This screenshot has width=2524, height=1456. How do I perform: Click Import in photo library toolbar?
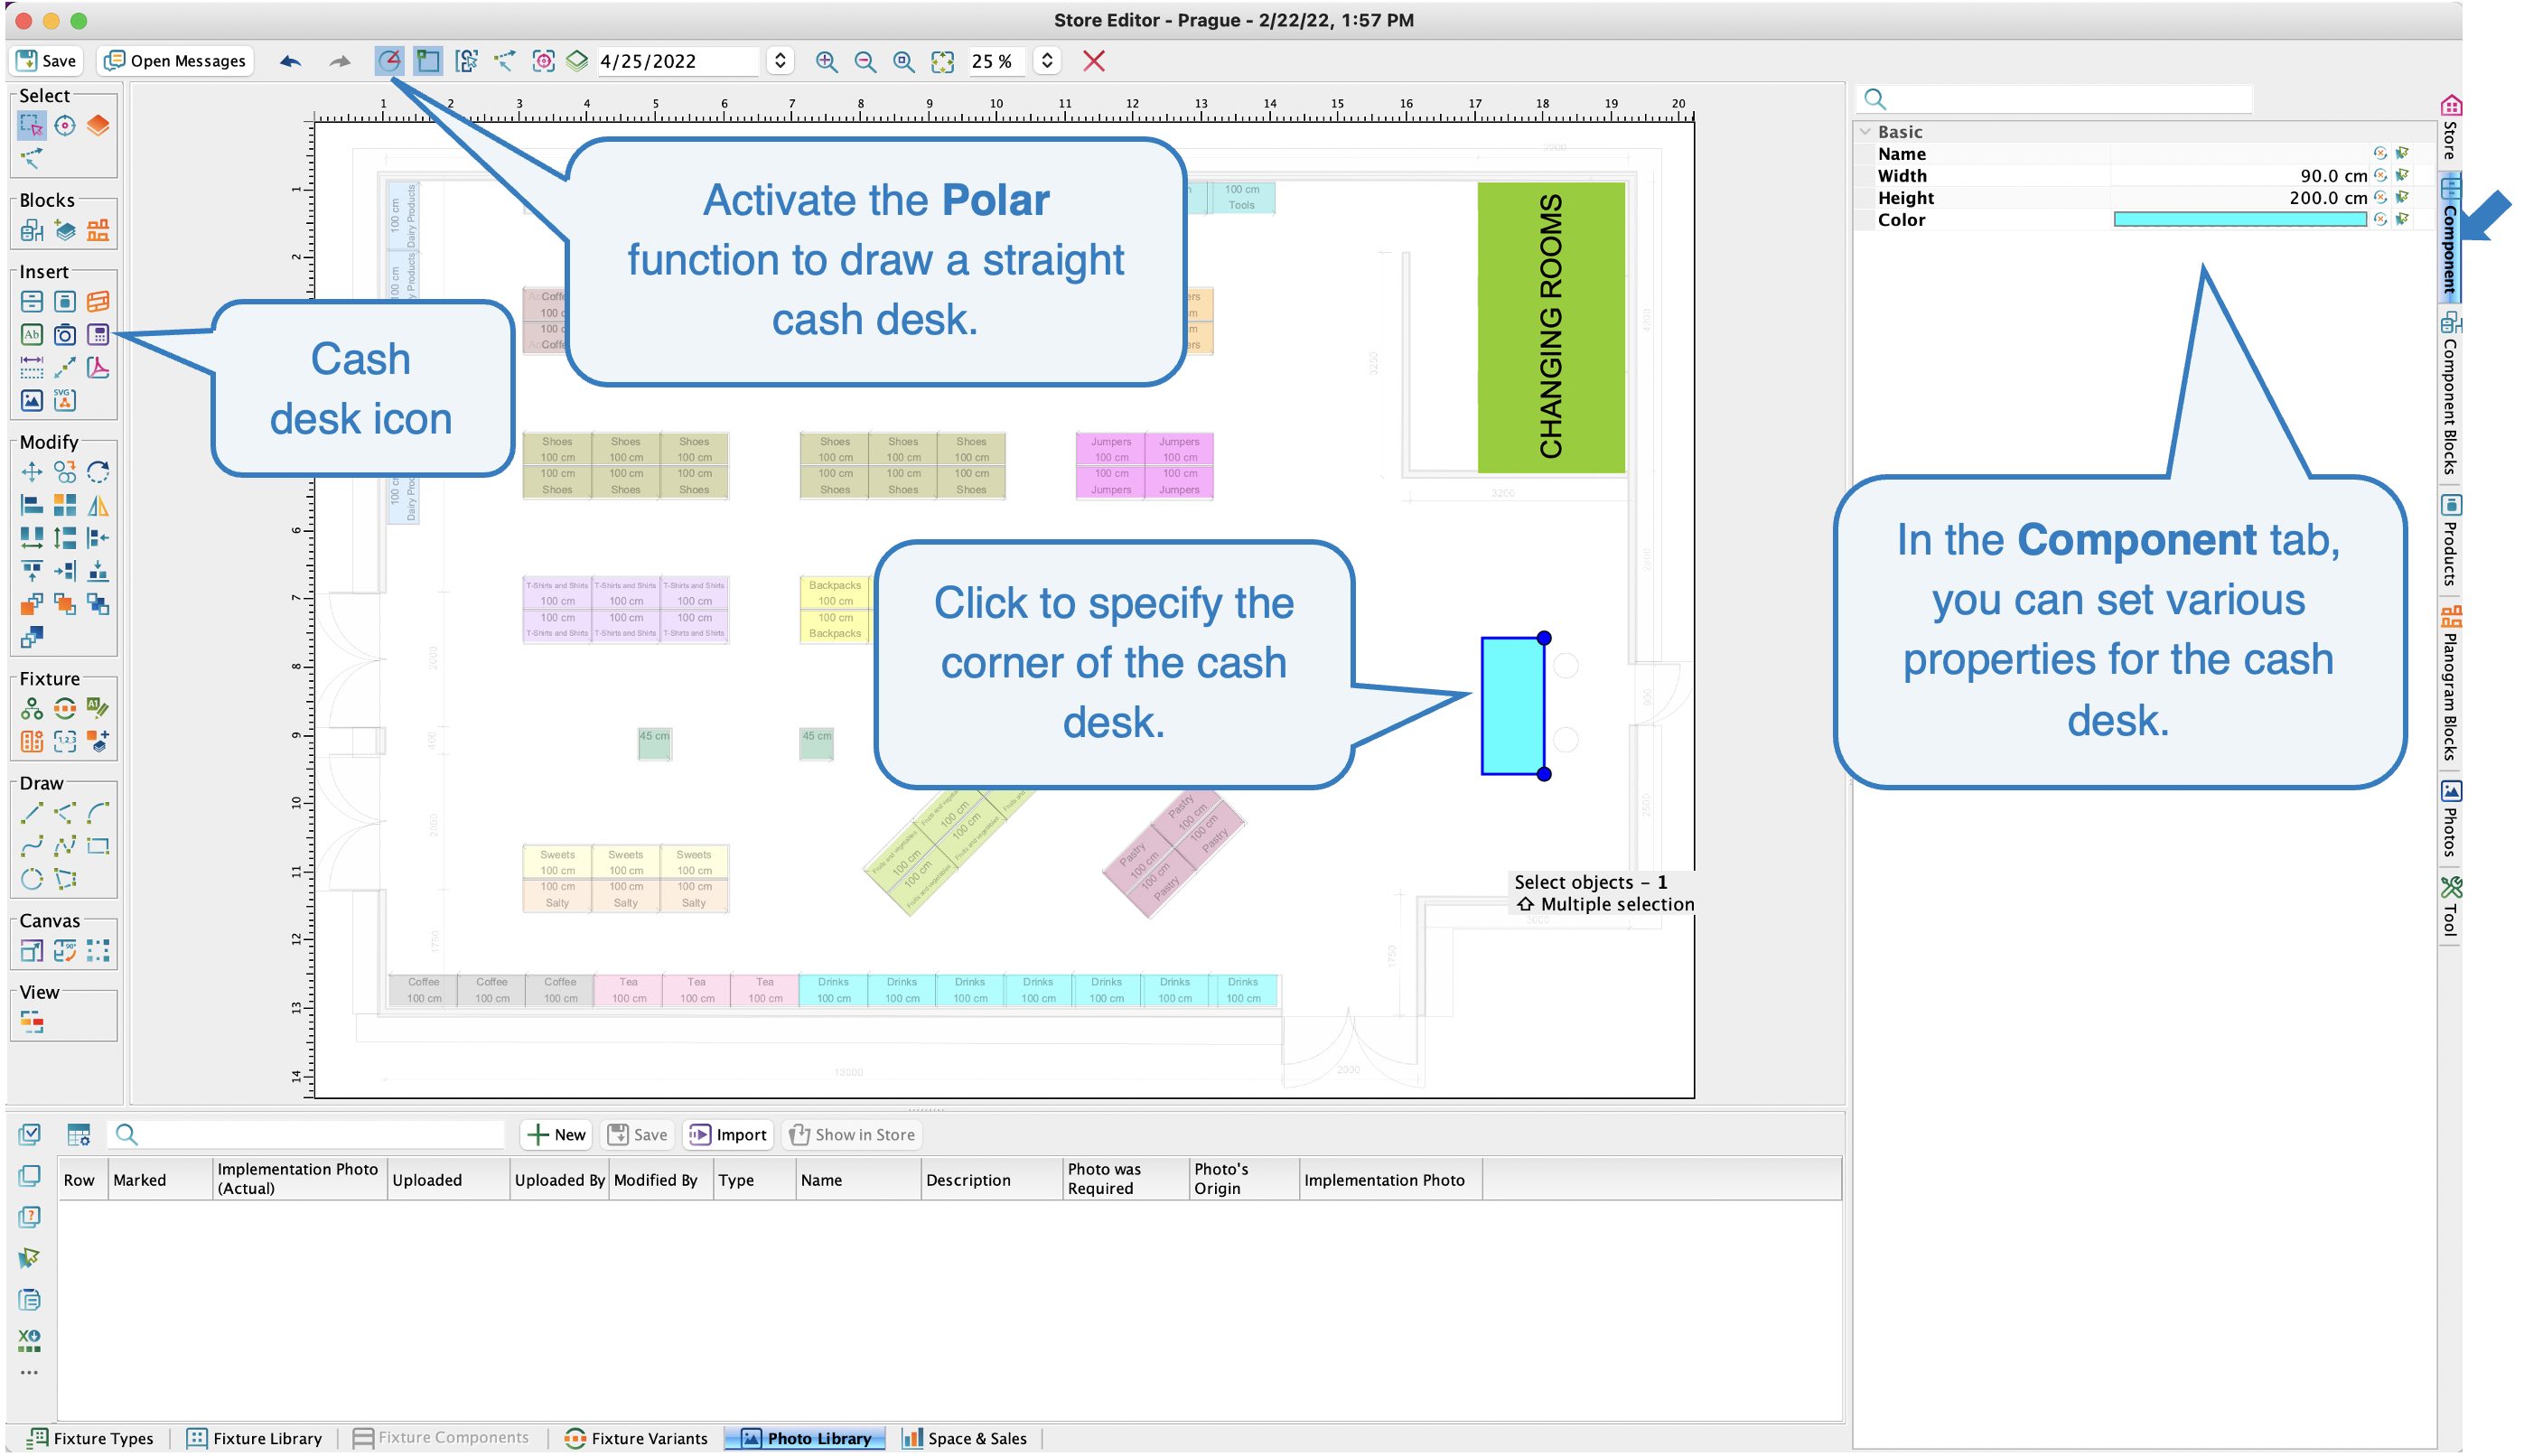pos(728,1134)
